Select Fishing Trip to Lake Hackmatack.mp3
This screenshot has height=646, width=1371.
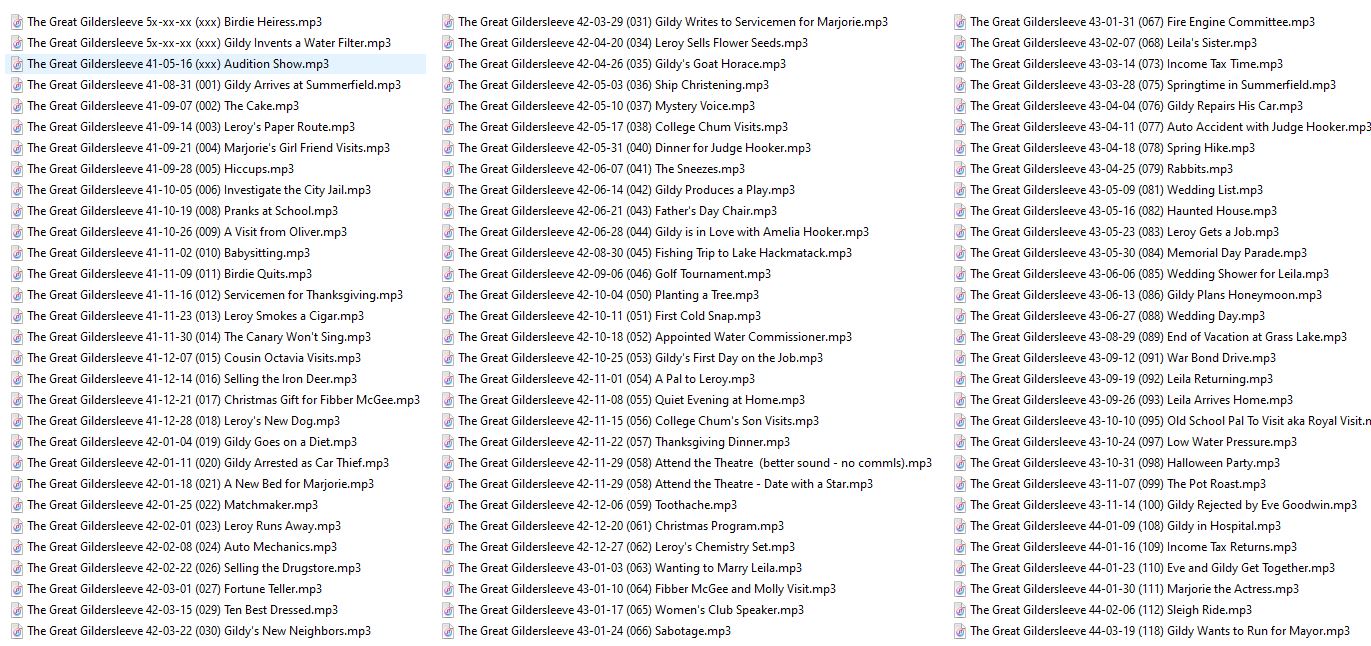point(654,253)
